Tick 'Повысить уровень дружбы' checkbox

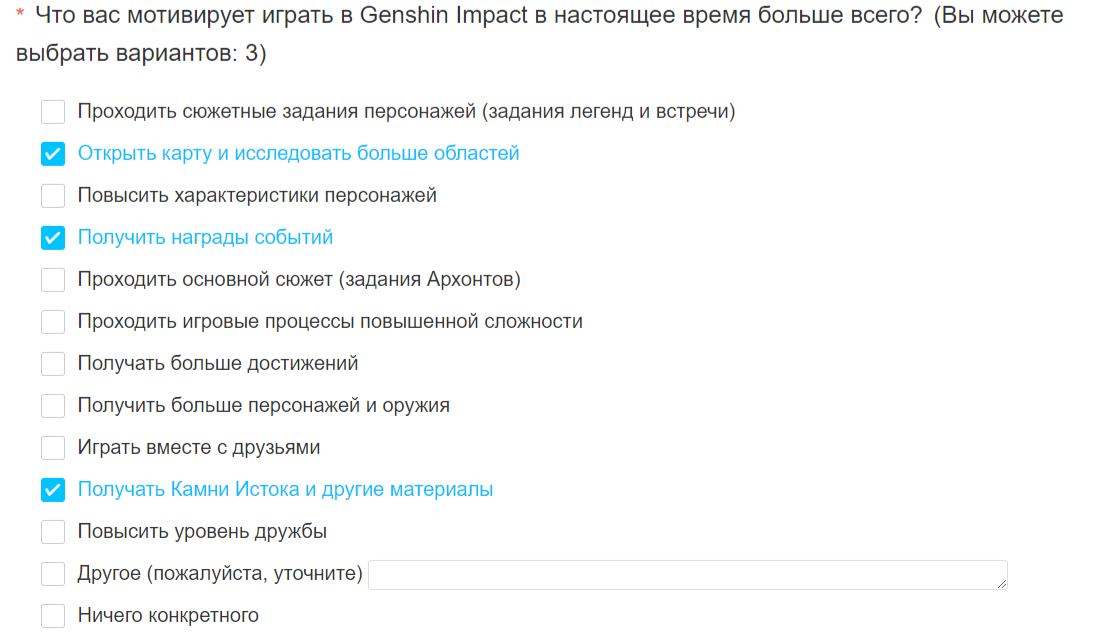point(53,531)
